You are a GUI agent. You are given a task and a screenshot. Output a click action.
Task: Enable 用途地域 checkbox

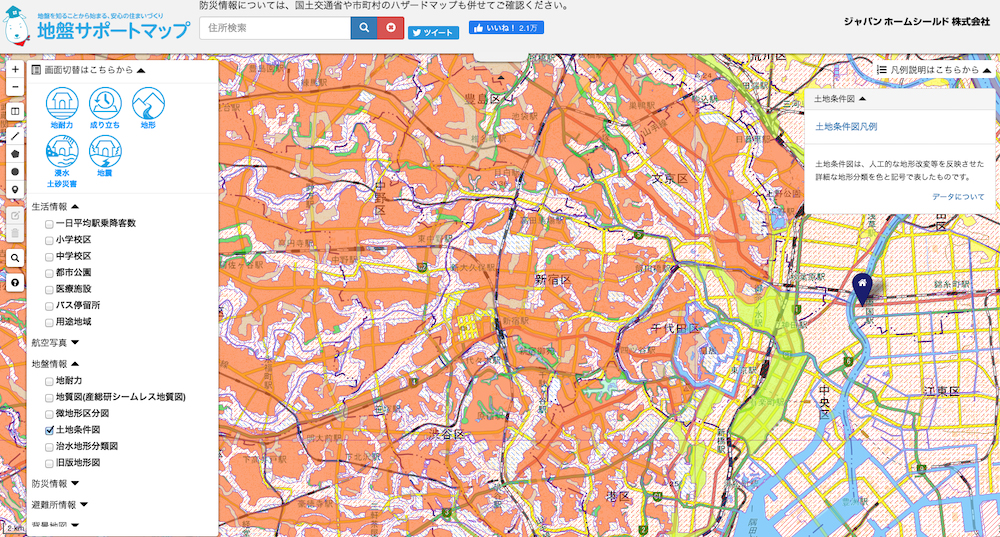point(49,323)
